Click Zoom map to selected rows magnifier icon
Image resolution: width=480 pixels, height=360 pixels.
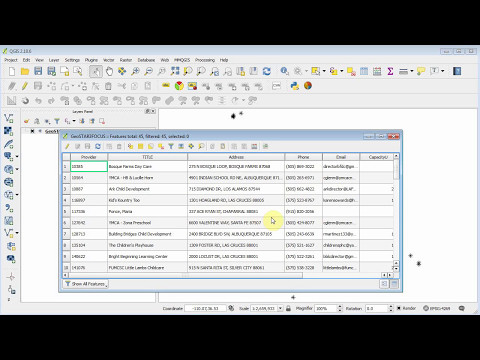pos(201,146)
